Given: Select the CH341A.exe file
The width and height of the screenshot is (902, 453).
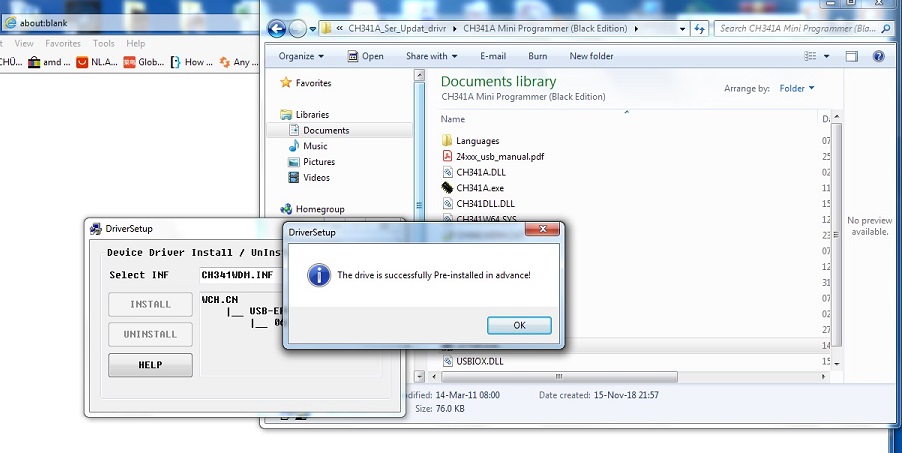Looking at the screenshot, I should 480,188.
